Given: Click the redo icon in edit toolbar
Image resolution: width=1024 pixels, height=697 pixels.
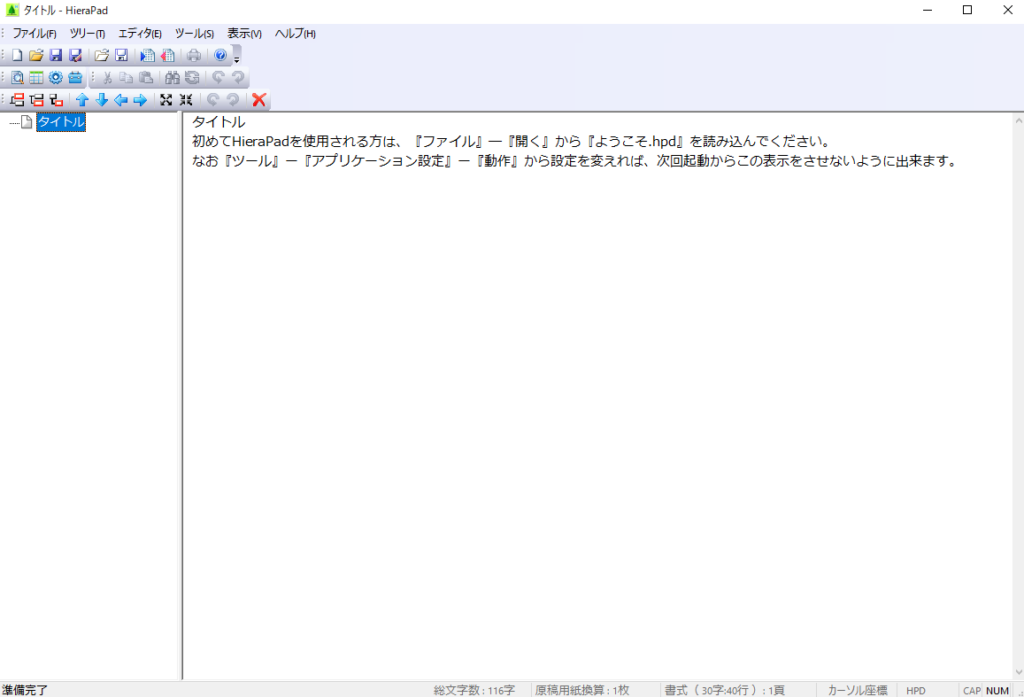Looking at the screenshot, I should [x=238, y=78].
